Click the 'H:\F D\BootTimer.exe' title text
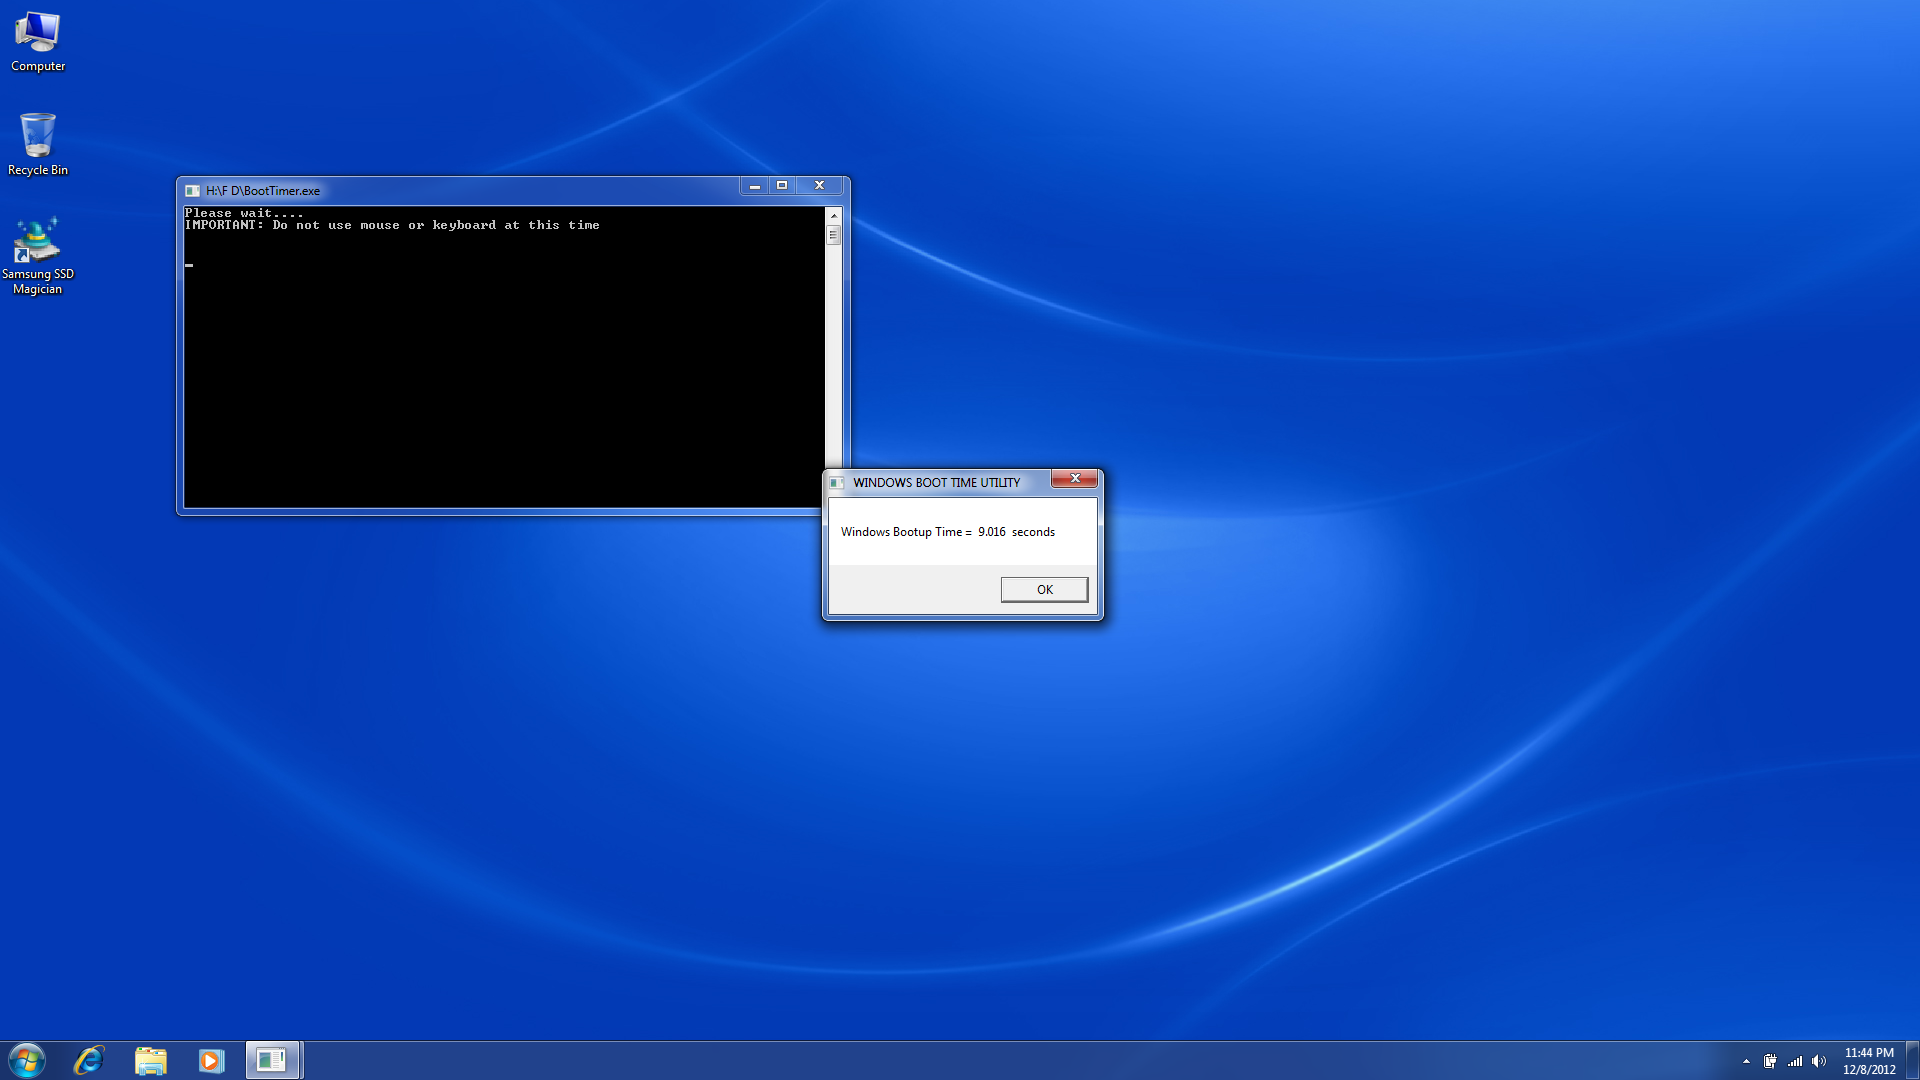The image size is (1920, 1080). [263, 191]
